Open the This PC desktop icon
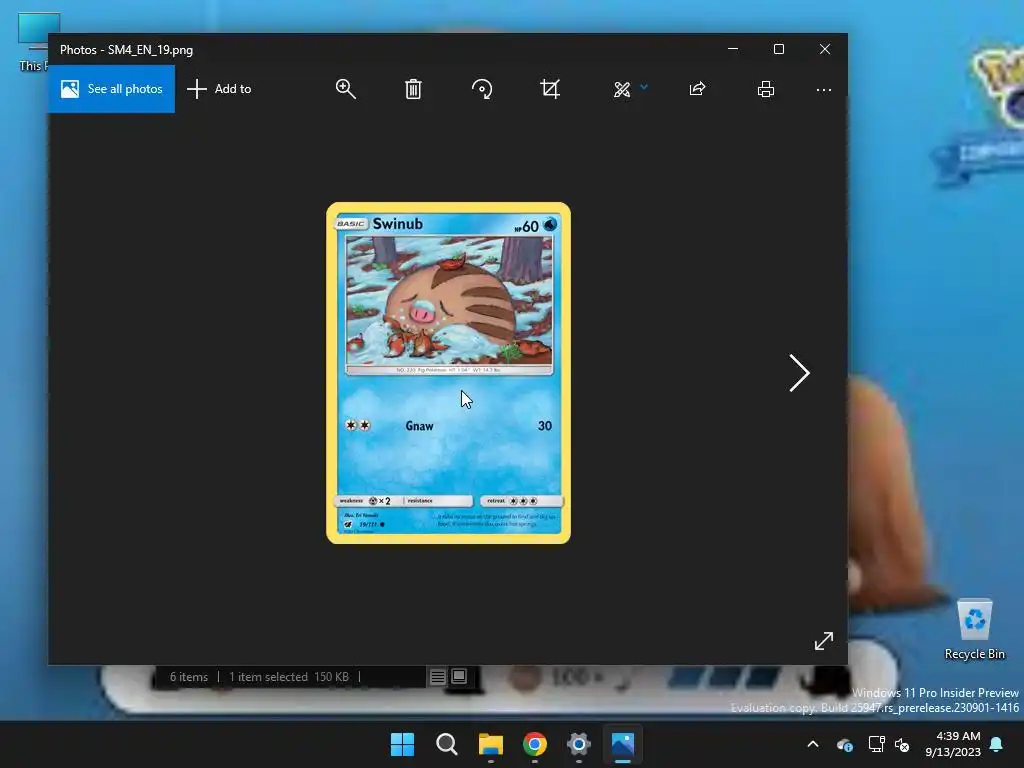Viewport: 1024px width, 768px height. click(x=33, y=41)
